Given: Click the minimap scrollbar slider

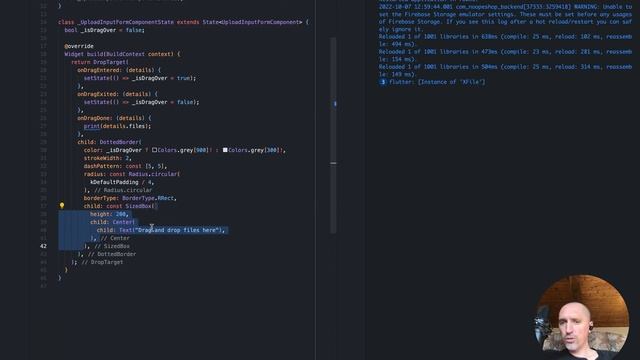Looking at the screenshot, I should pos(333,135).
